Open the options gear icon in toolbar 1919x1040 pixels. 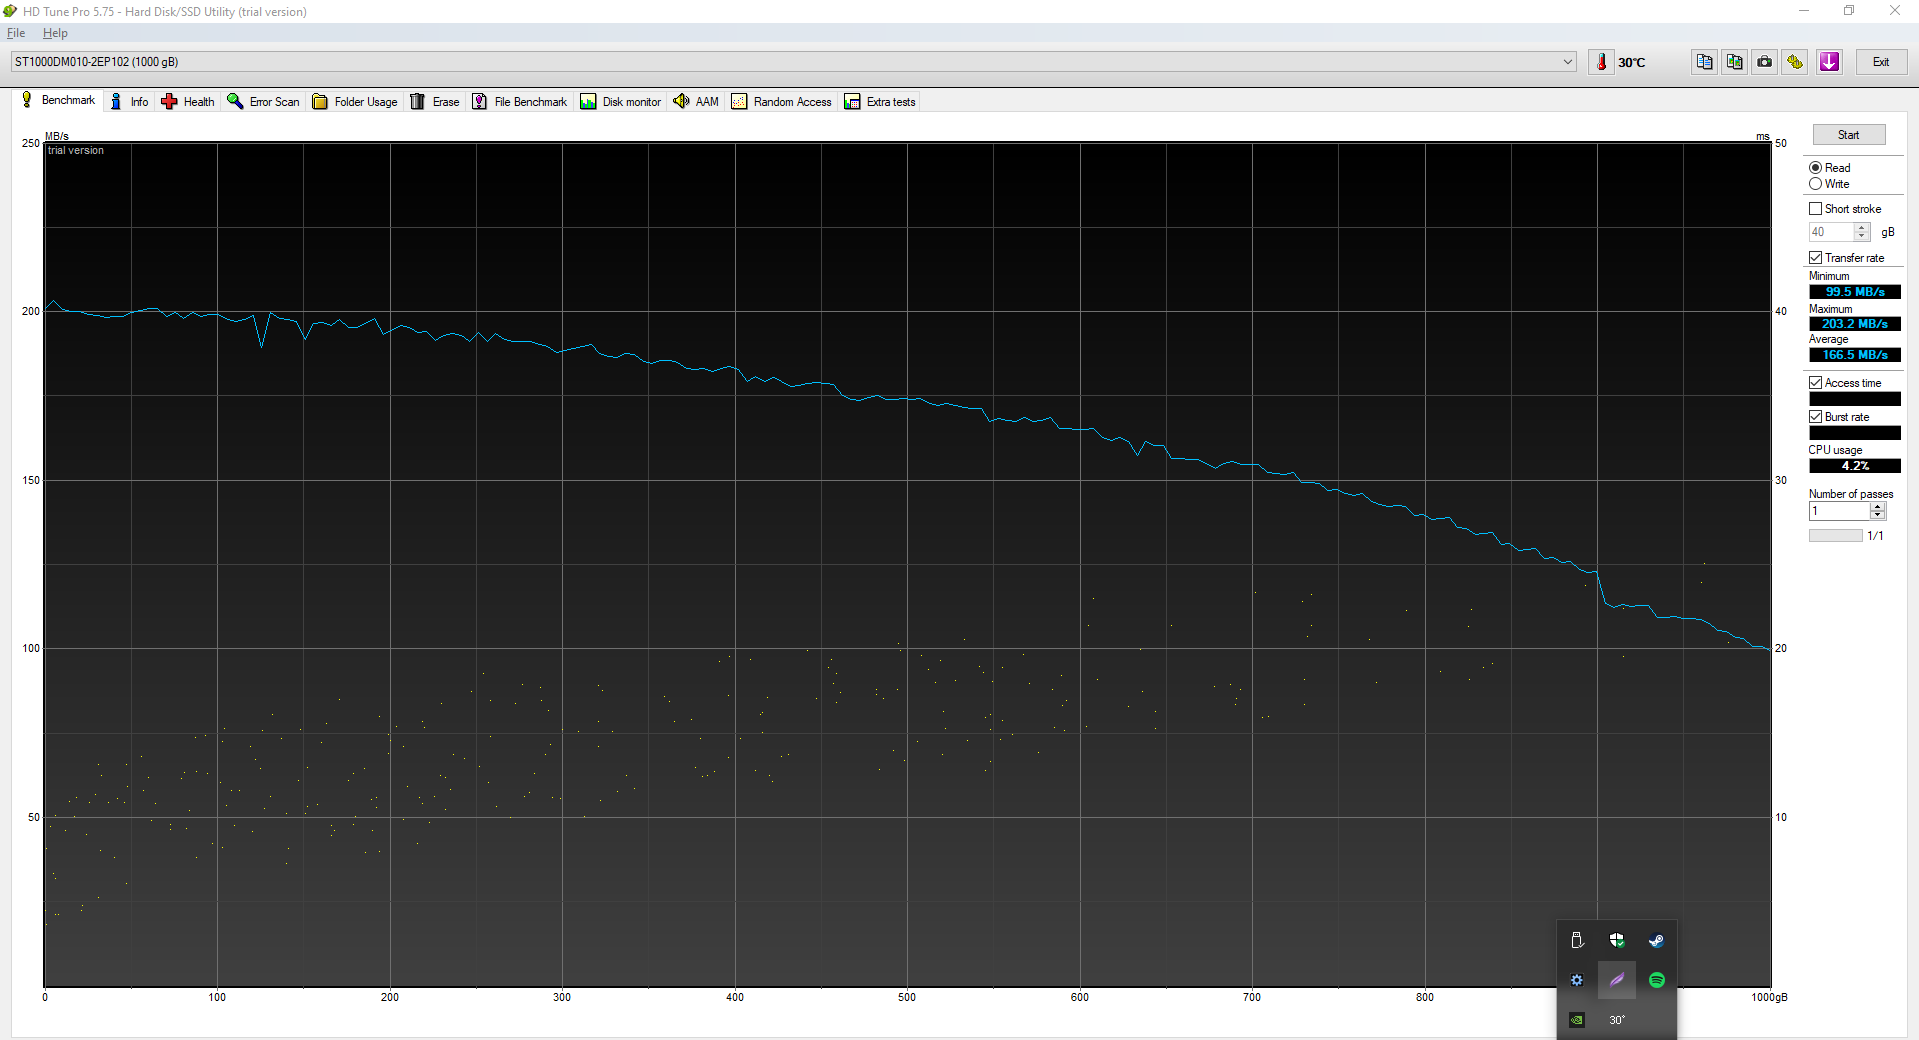tap(1795, 62)
